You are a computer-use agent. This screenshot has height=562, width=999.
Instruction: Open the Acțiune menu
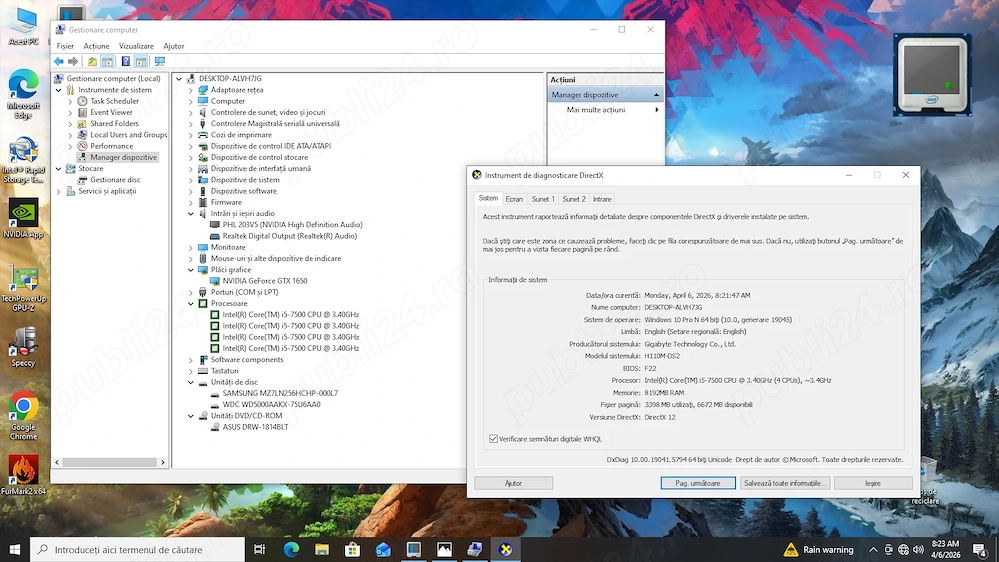pos(96,46)
